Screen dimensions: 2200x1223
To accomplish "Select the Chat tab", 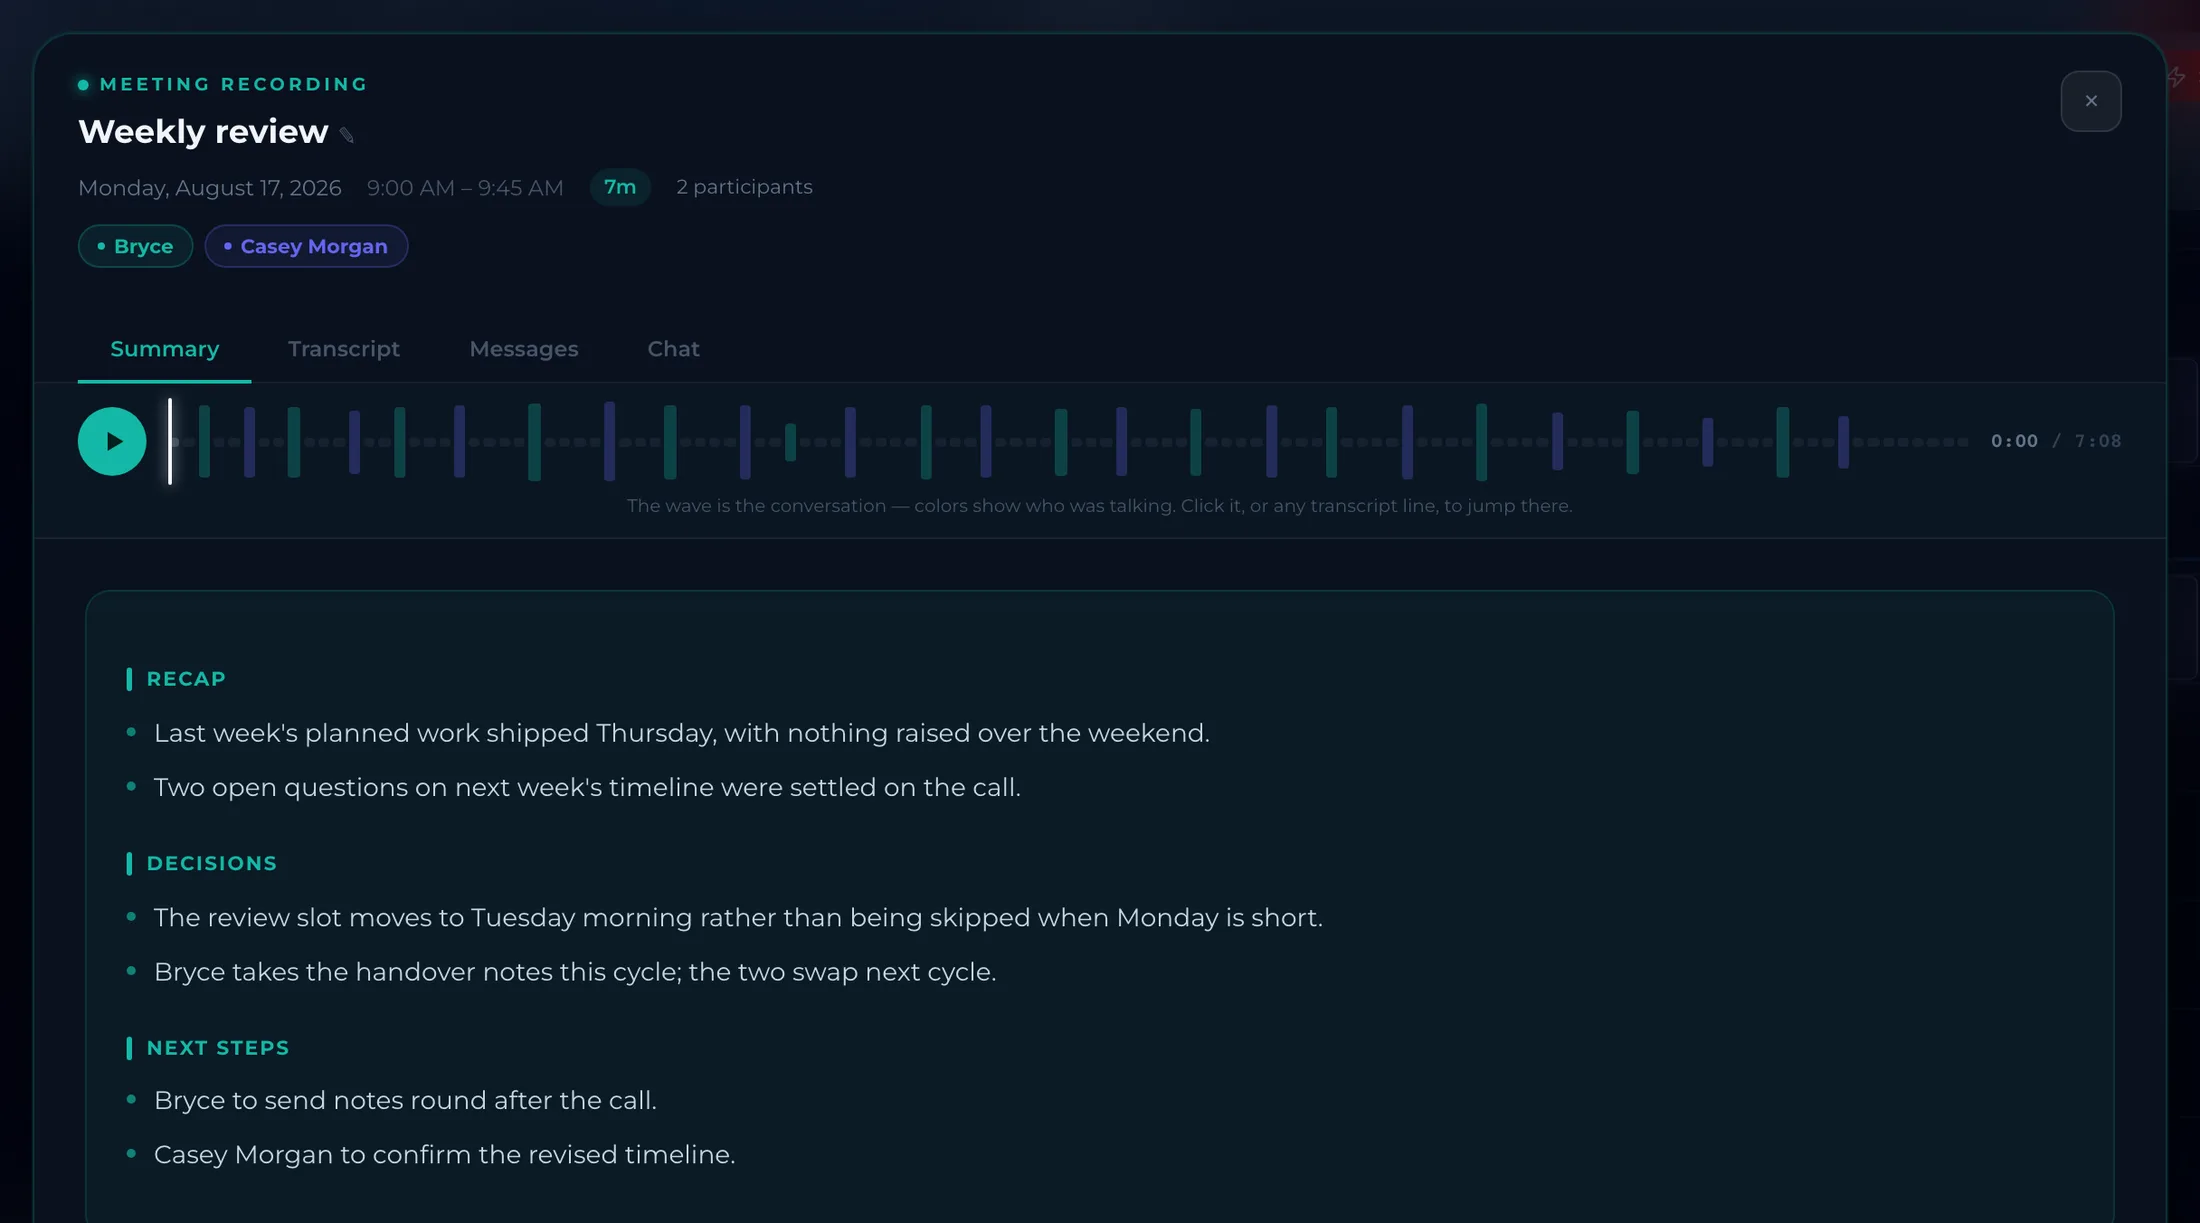I will coord(673,349).
